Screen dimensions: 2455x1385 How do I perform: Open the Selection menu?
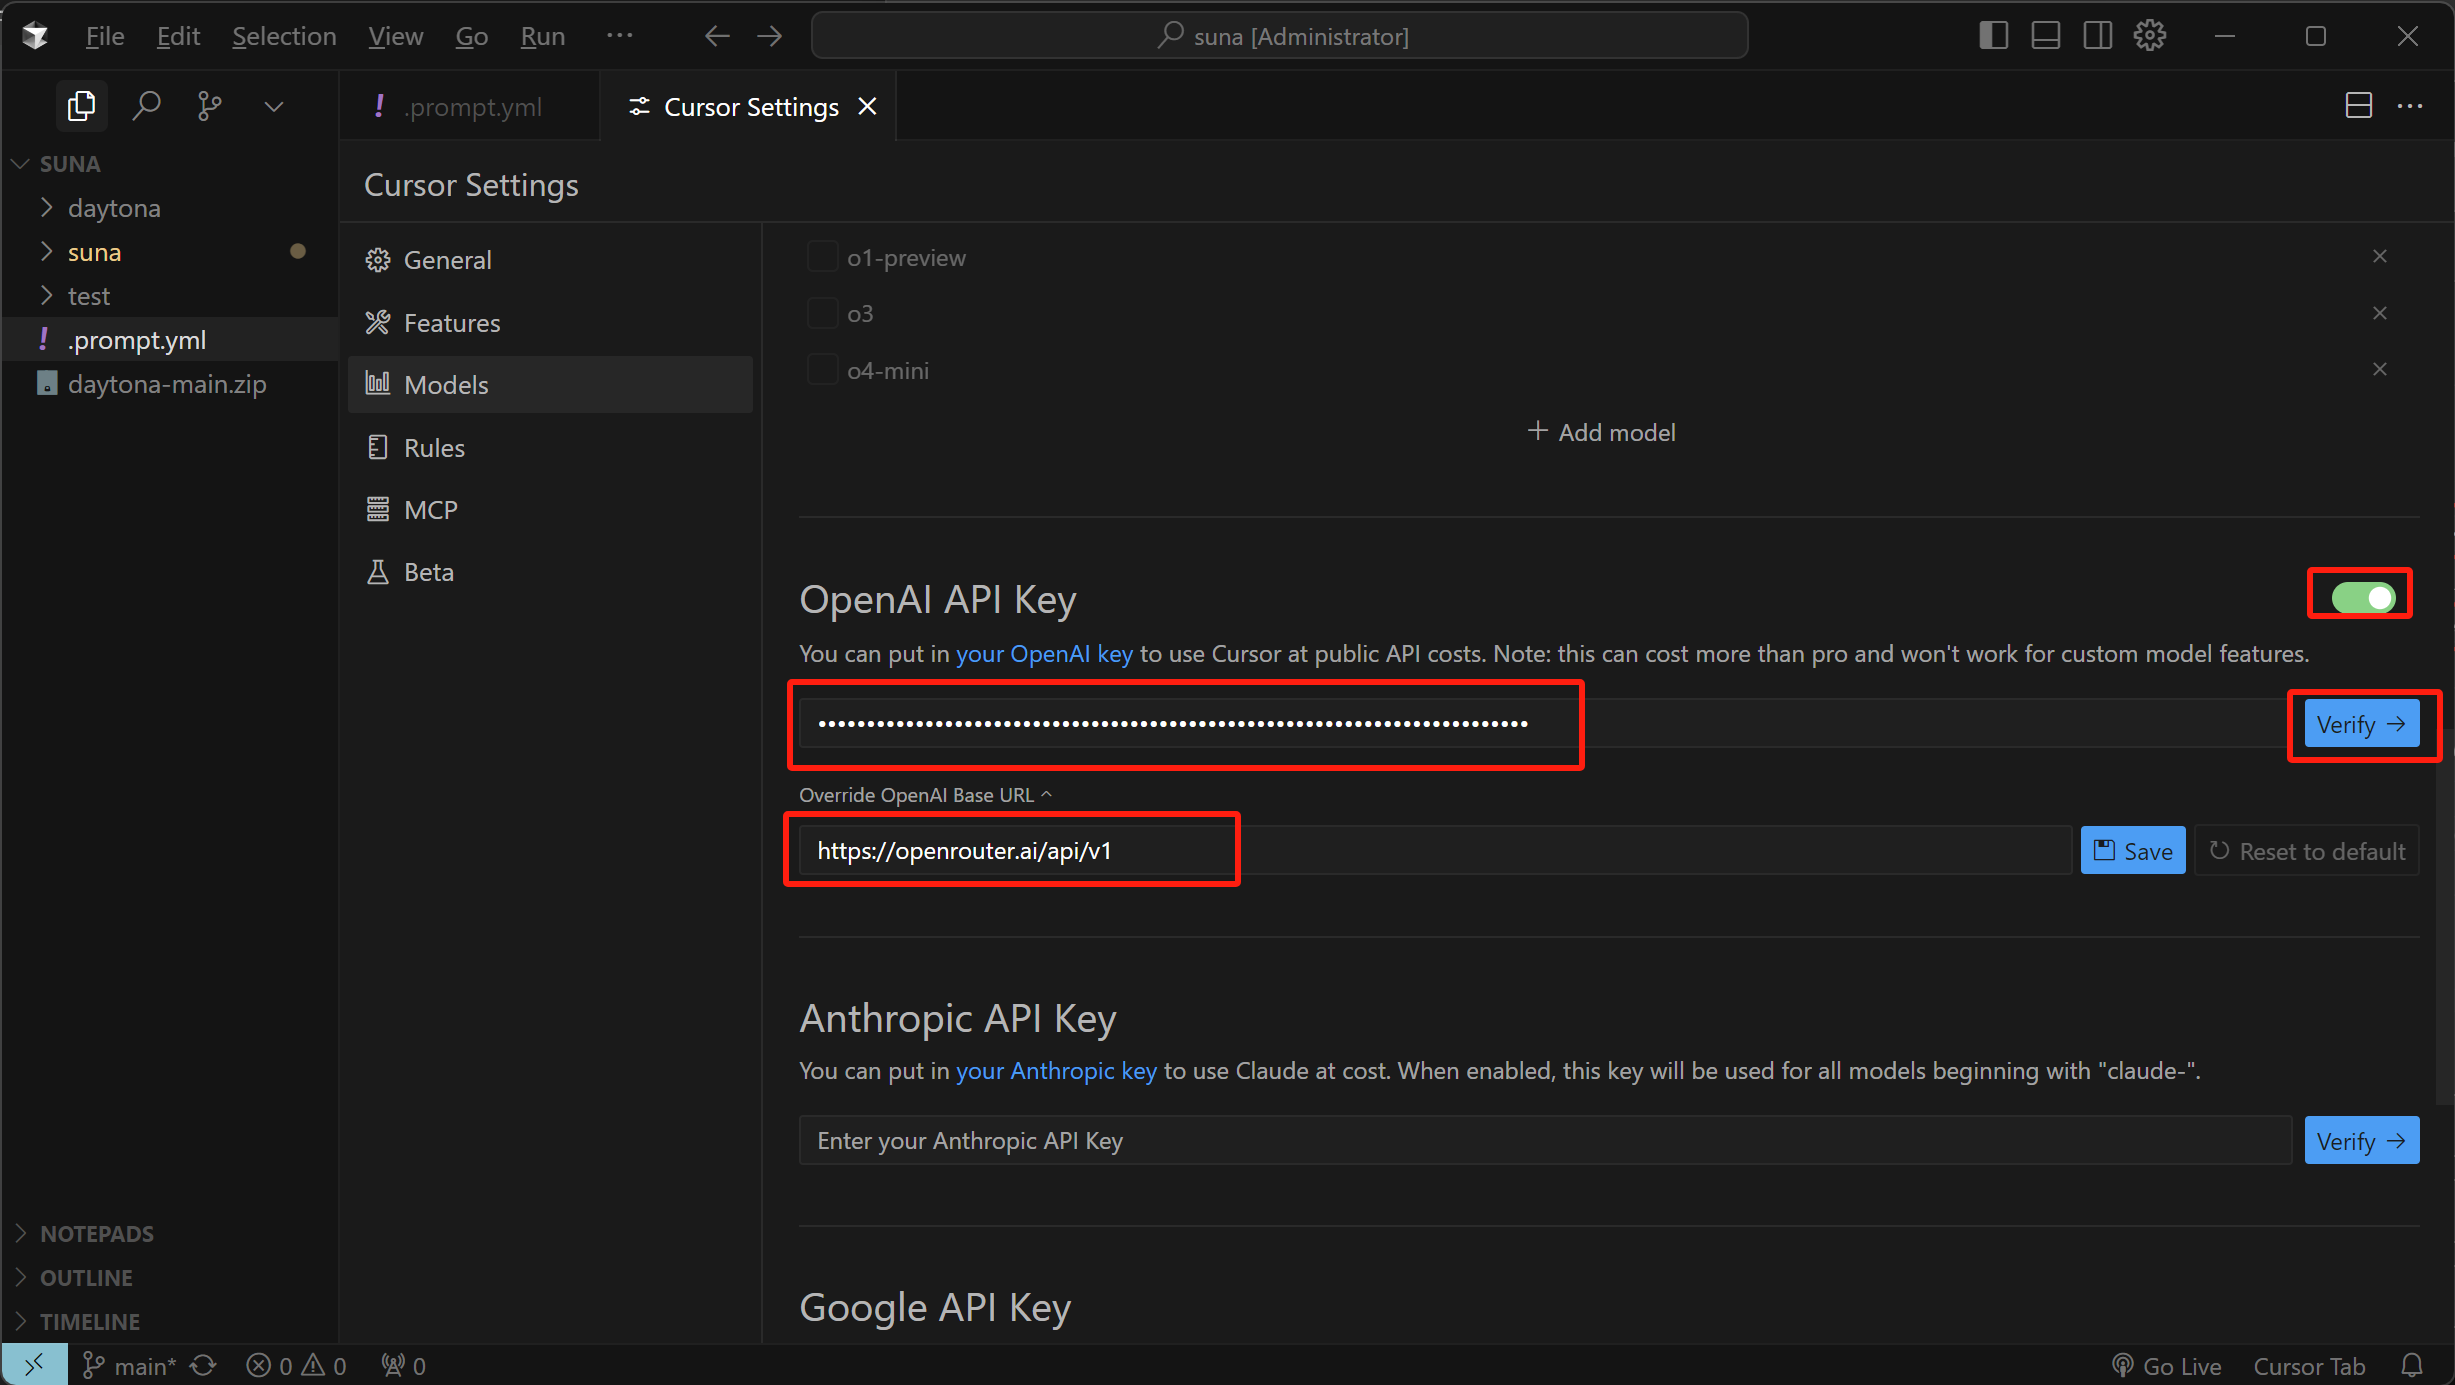point(284,36)
